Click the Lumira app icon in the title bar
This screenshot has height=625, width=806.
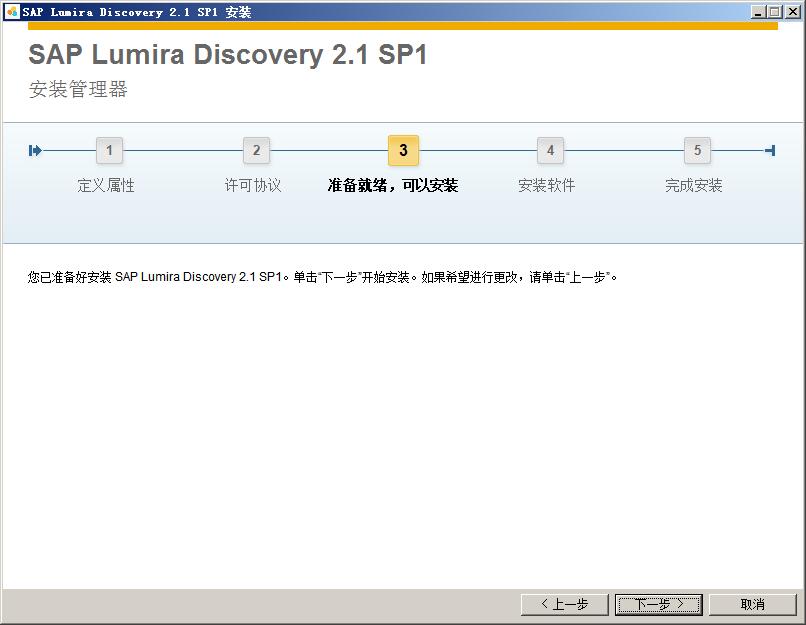(x=12, y=12)
